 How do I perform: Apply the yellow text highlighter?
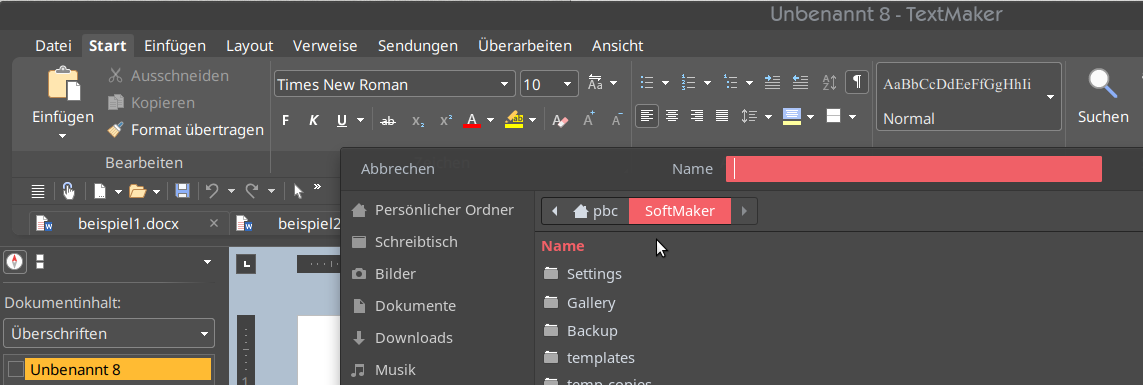(514, 120)
